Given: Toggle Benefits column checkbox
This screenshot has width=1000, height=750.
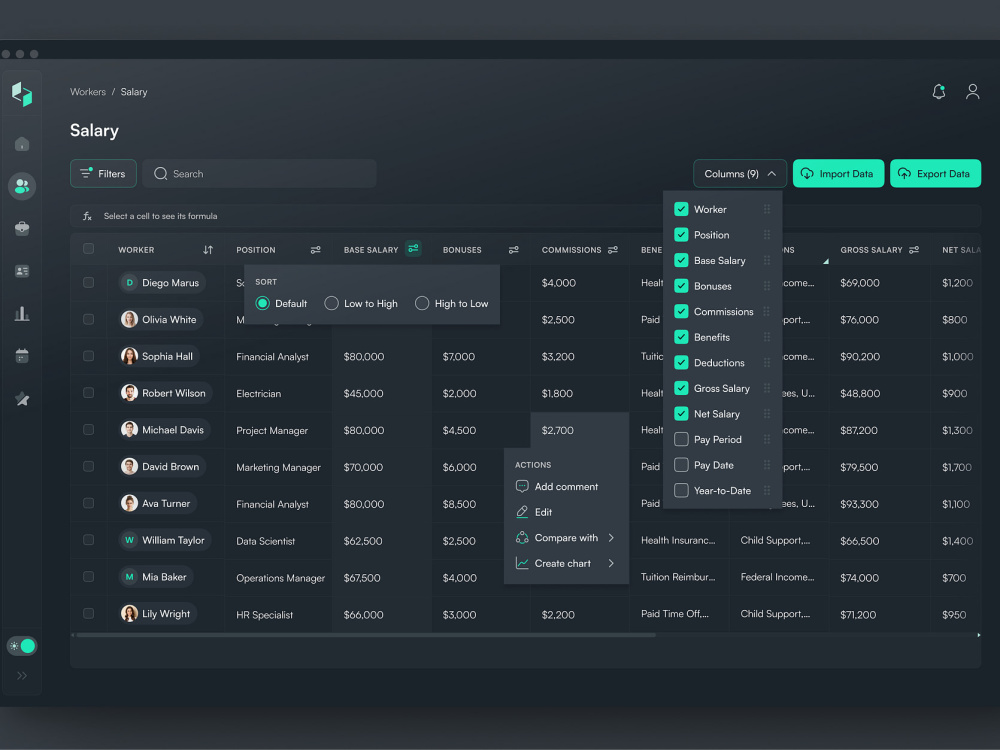Looking at the screenshot, I should click(x=681, y=337).
